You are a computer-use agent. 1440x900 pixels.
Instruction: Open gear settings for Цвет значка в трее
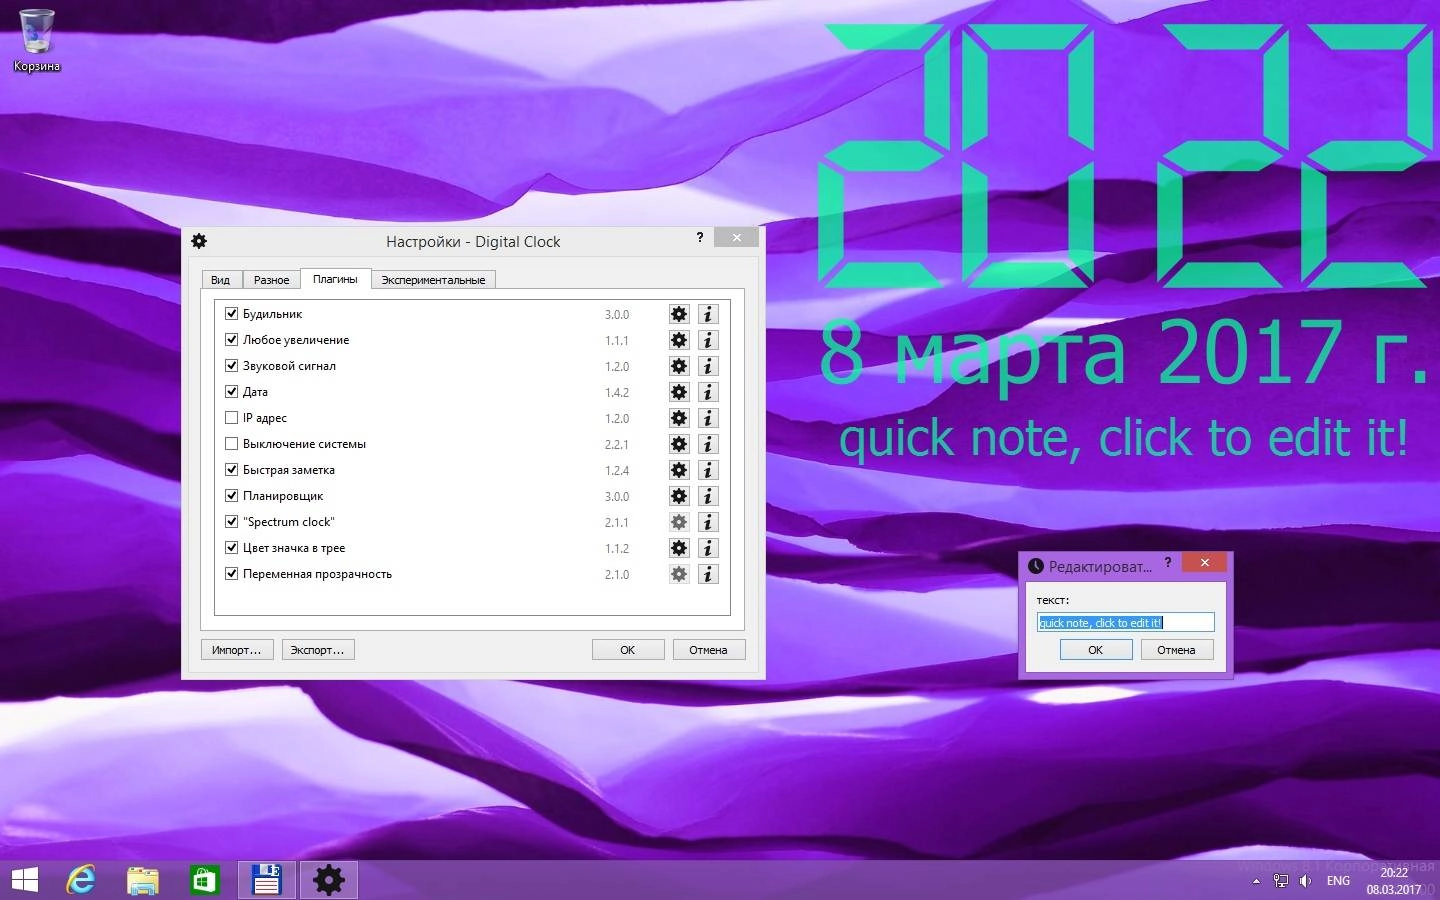[x=679, y=548]
